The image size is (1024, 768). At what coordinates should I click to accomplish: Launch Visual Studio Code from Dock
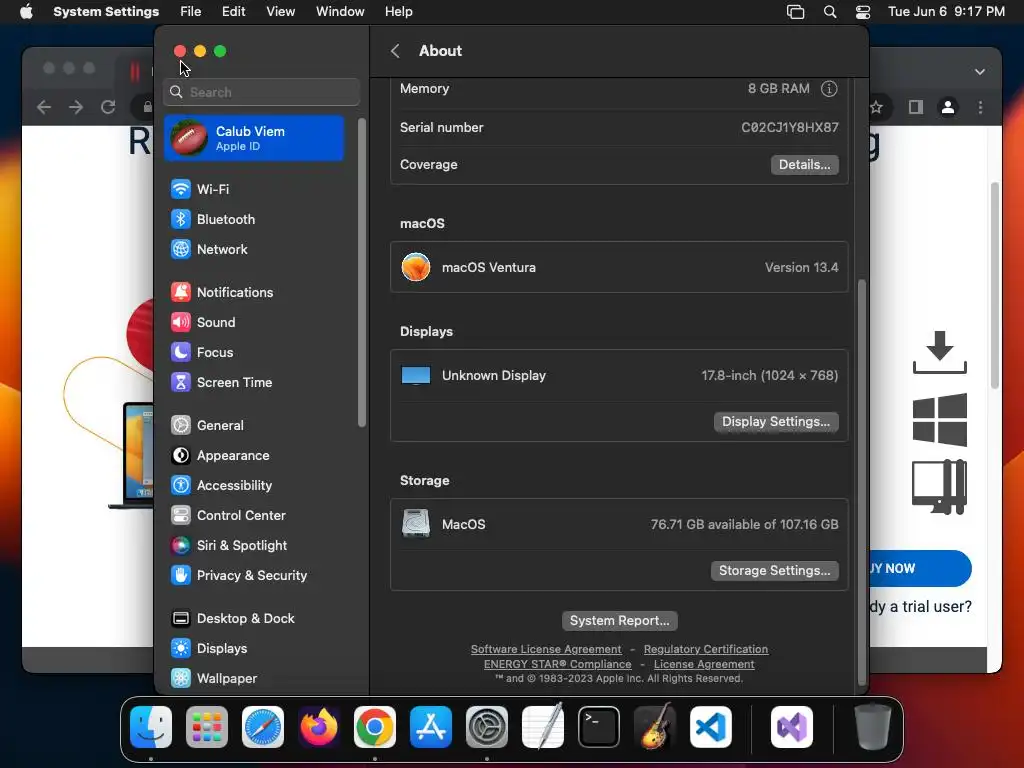(711, 727)
